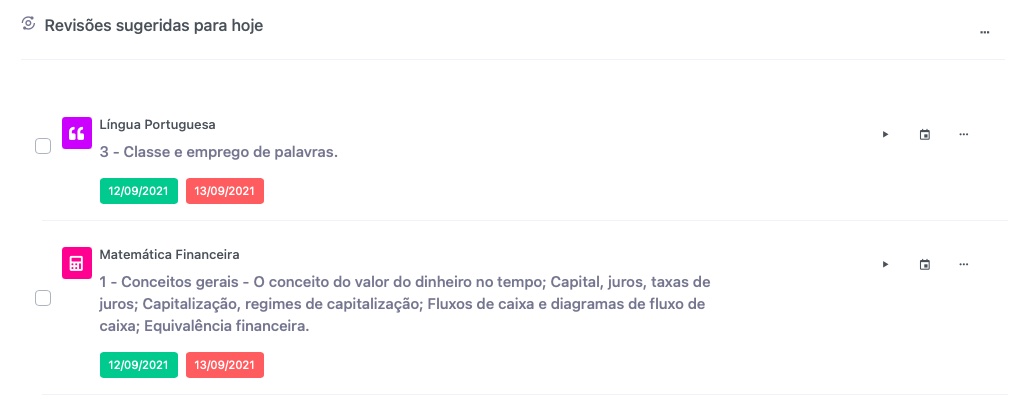Check the Língua Portuguesa review checkbox
Screen dimensions: 1021x406
pyautogui.click(x=43, y=146)
